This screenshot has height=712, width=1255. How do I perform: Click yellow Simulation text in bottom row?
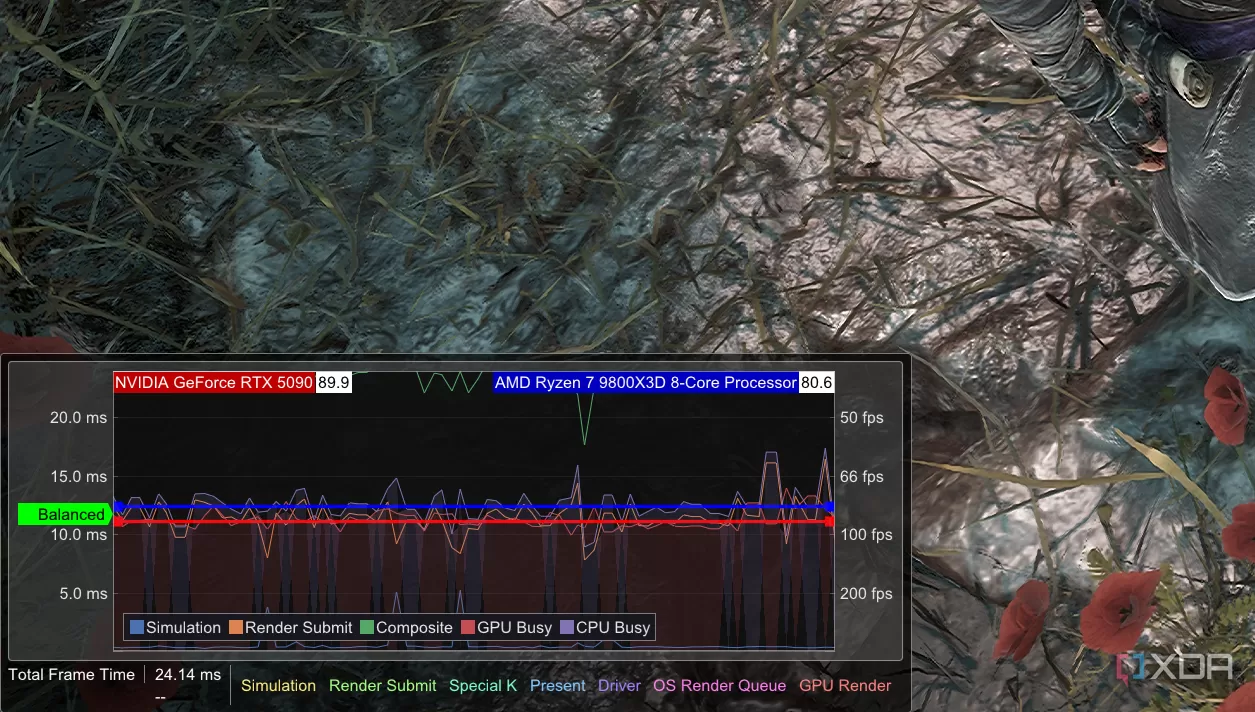click(x=278, y=685)
